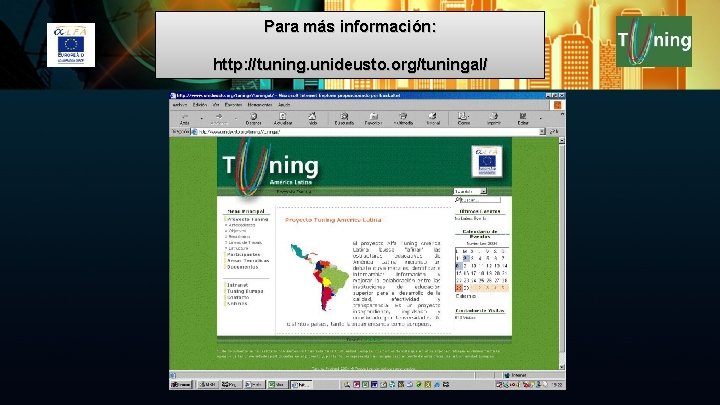Image resolution: width=720 pixels, height=405 pixels.
Task: Click the Forward arrow in browser toolbar
Action: pos(219,117)
